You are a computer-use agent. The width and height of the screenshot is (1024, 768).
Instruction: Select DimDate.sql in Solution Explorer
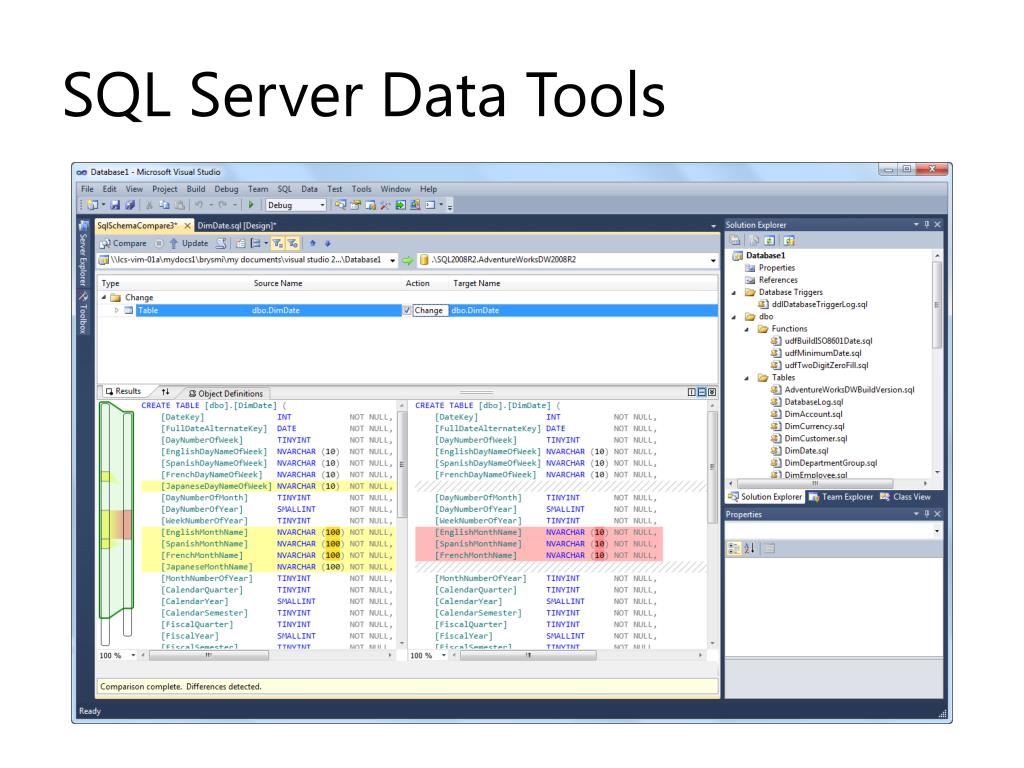pos(806,451)
